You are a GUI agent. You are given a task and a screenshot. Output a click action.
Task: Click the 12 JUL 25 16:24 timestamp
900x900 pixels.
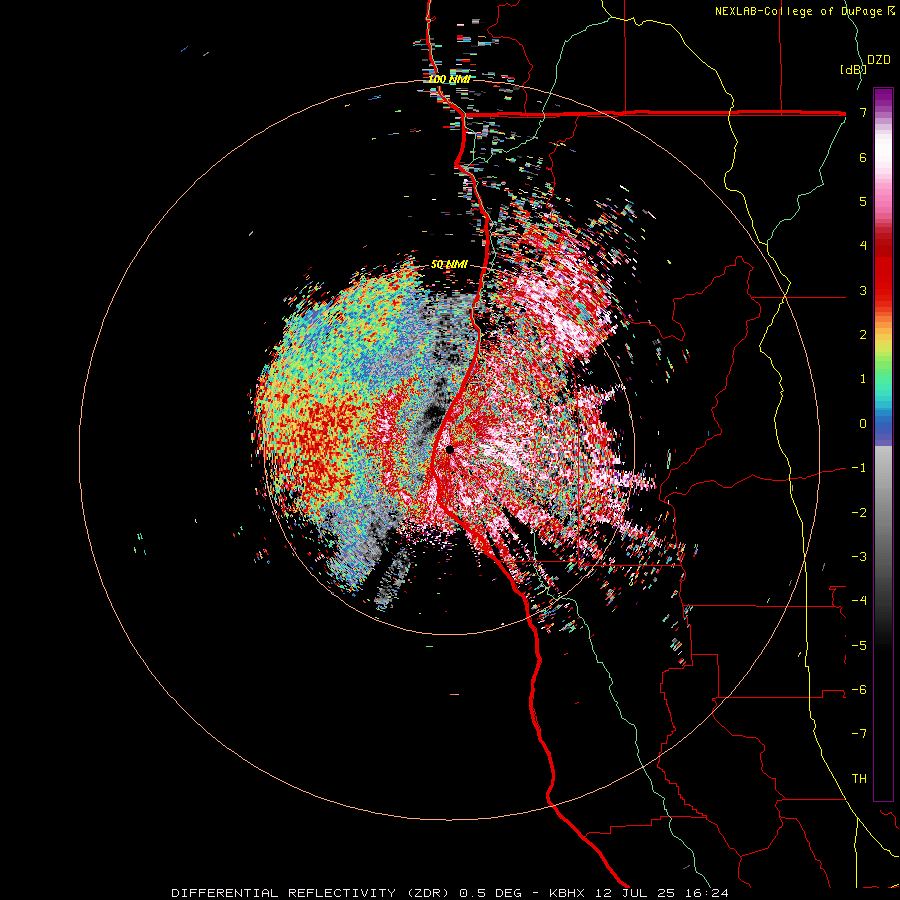pyautogui.click(x=662, y=893)
